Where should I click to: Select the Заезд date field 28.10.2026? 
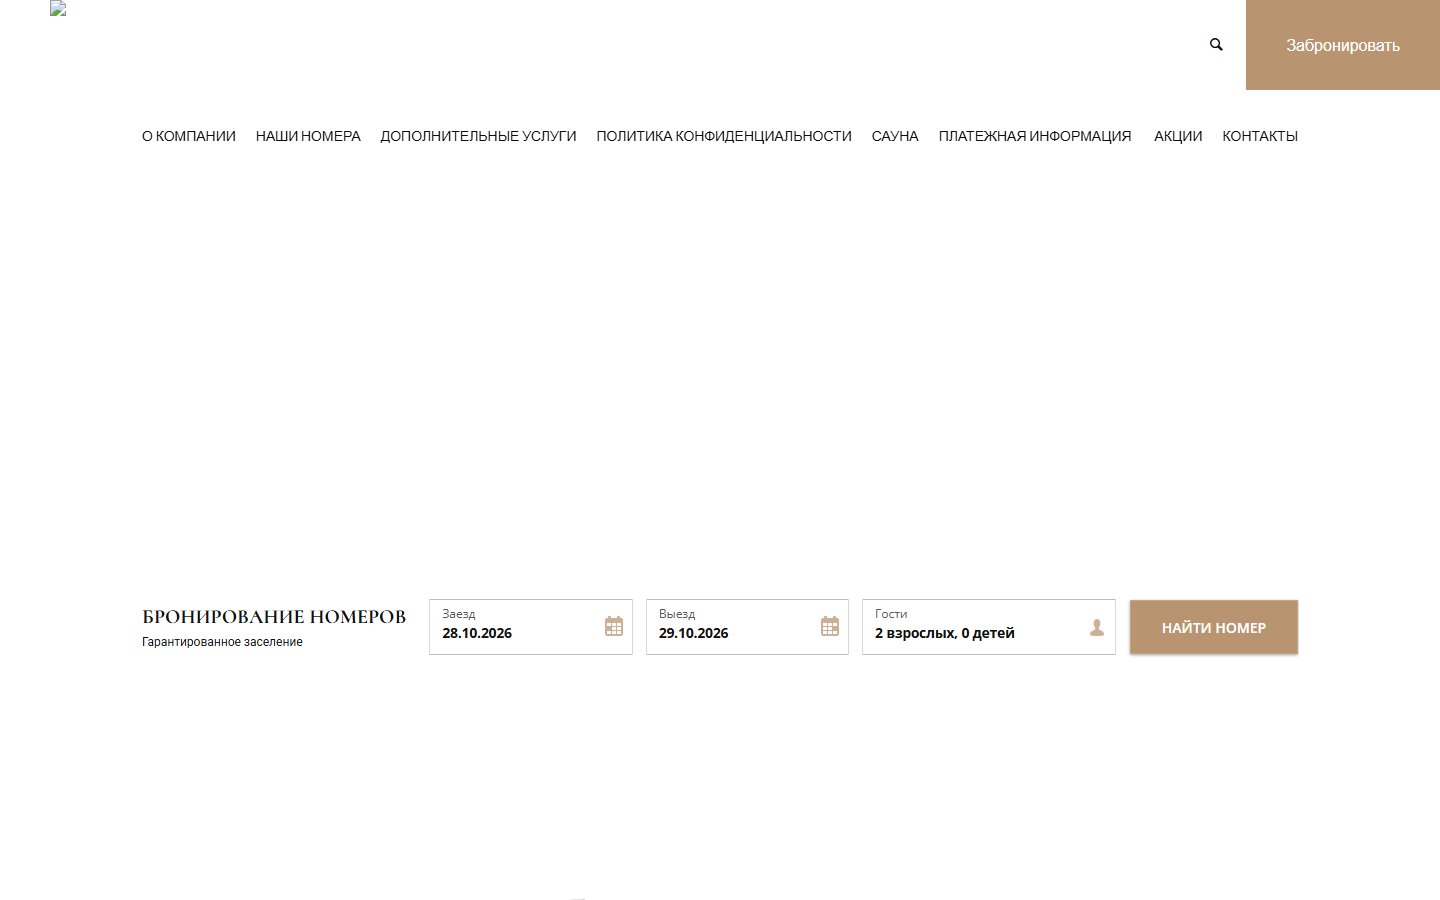(x=531, y=627)
